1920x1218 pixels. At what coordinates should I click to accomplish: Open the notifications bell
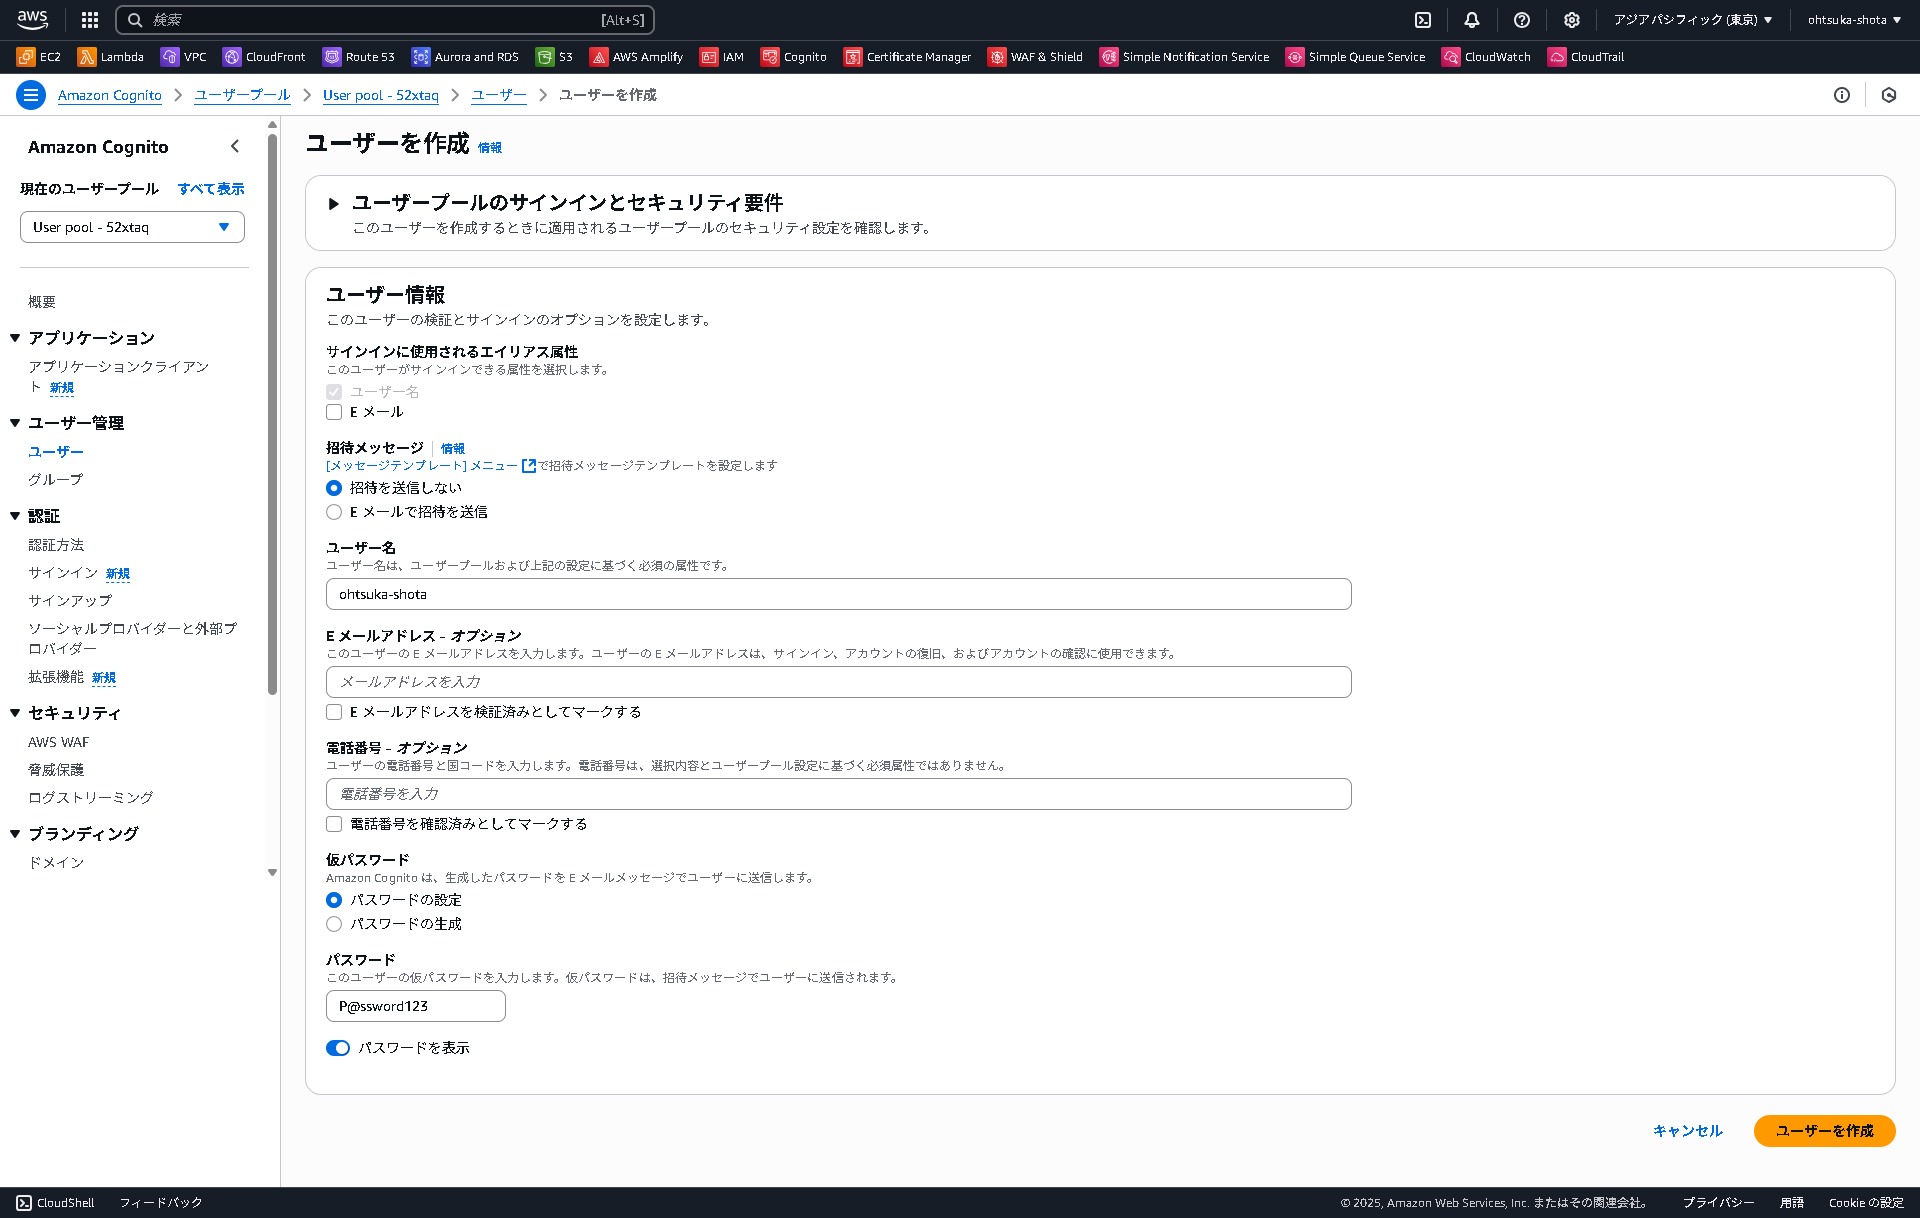click(x=1471, y=20)
